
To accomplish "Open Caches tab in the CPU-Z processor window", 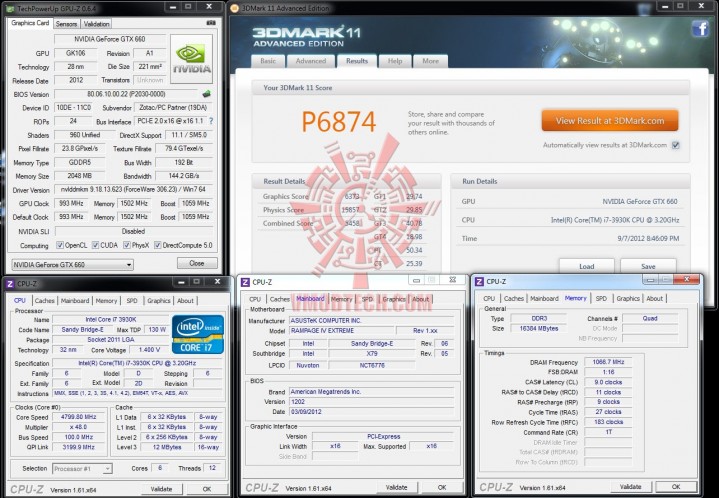I will [x=44, y=301].
